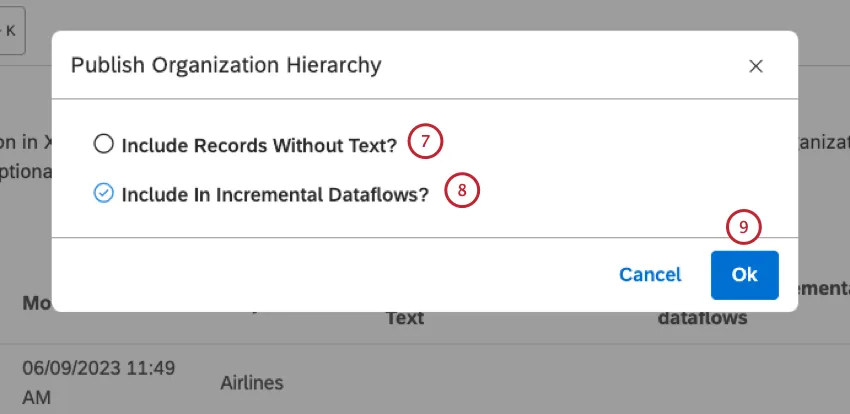Viewport: 850px width, 414px height.
Task: Click the partially hidden button ending in K
Action: [12, 30]
